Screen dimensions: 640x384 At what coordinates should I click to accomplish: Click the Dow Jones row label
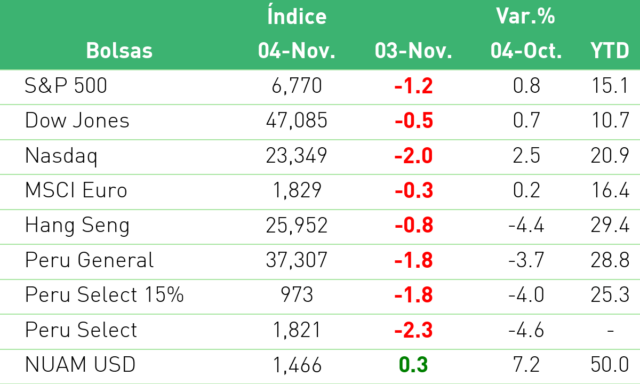[x=77, y=120]
